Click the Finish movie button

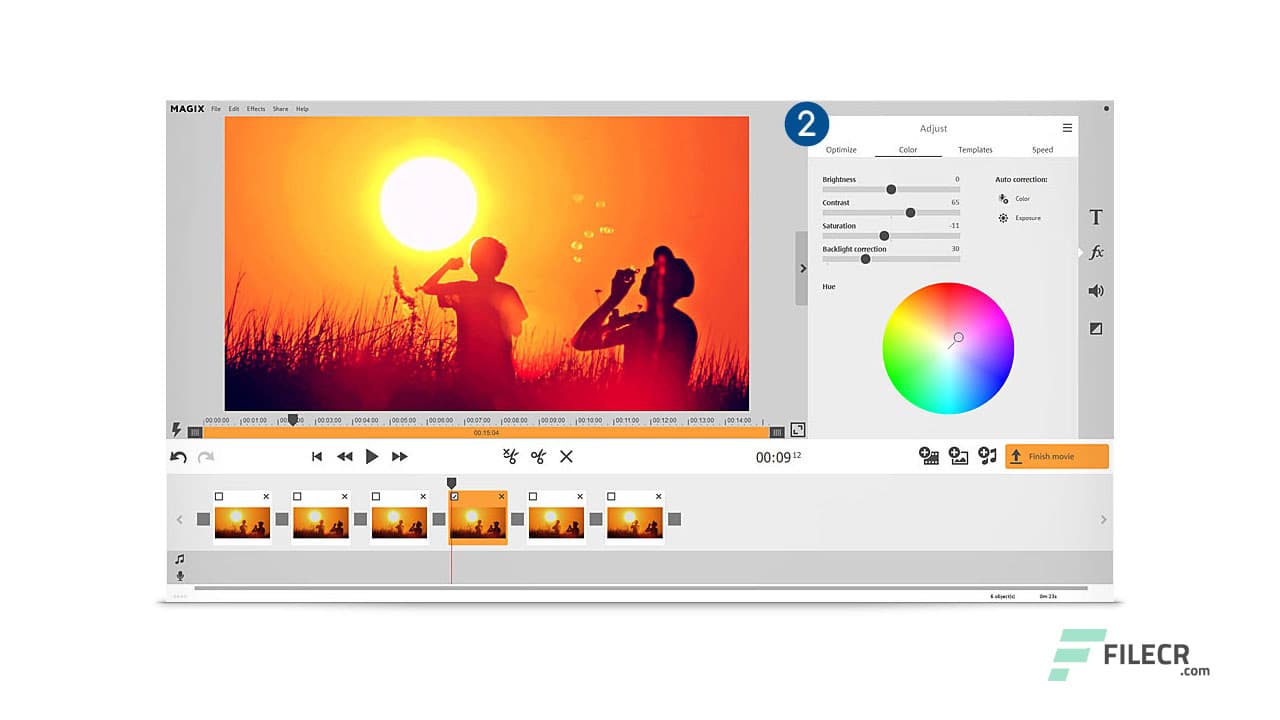pyautogui.click(x=1056, y=456)
